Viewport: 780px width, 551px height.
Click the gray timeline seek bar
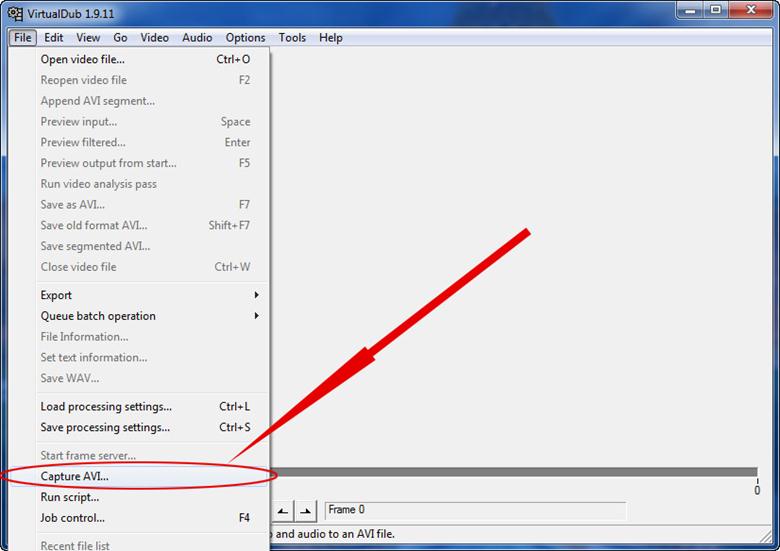[514, 472]
